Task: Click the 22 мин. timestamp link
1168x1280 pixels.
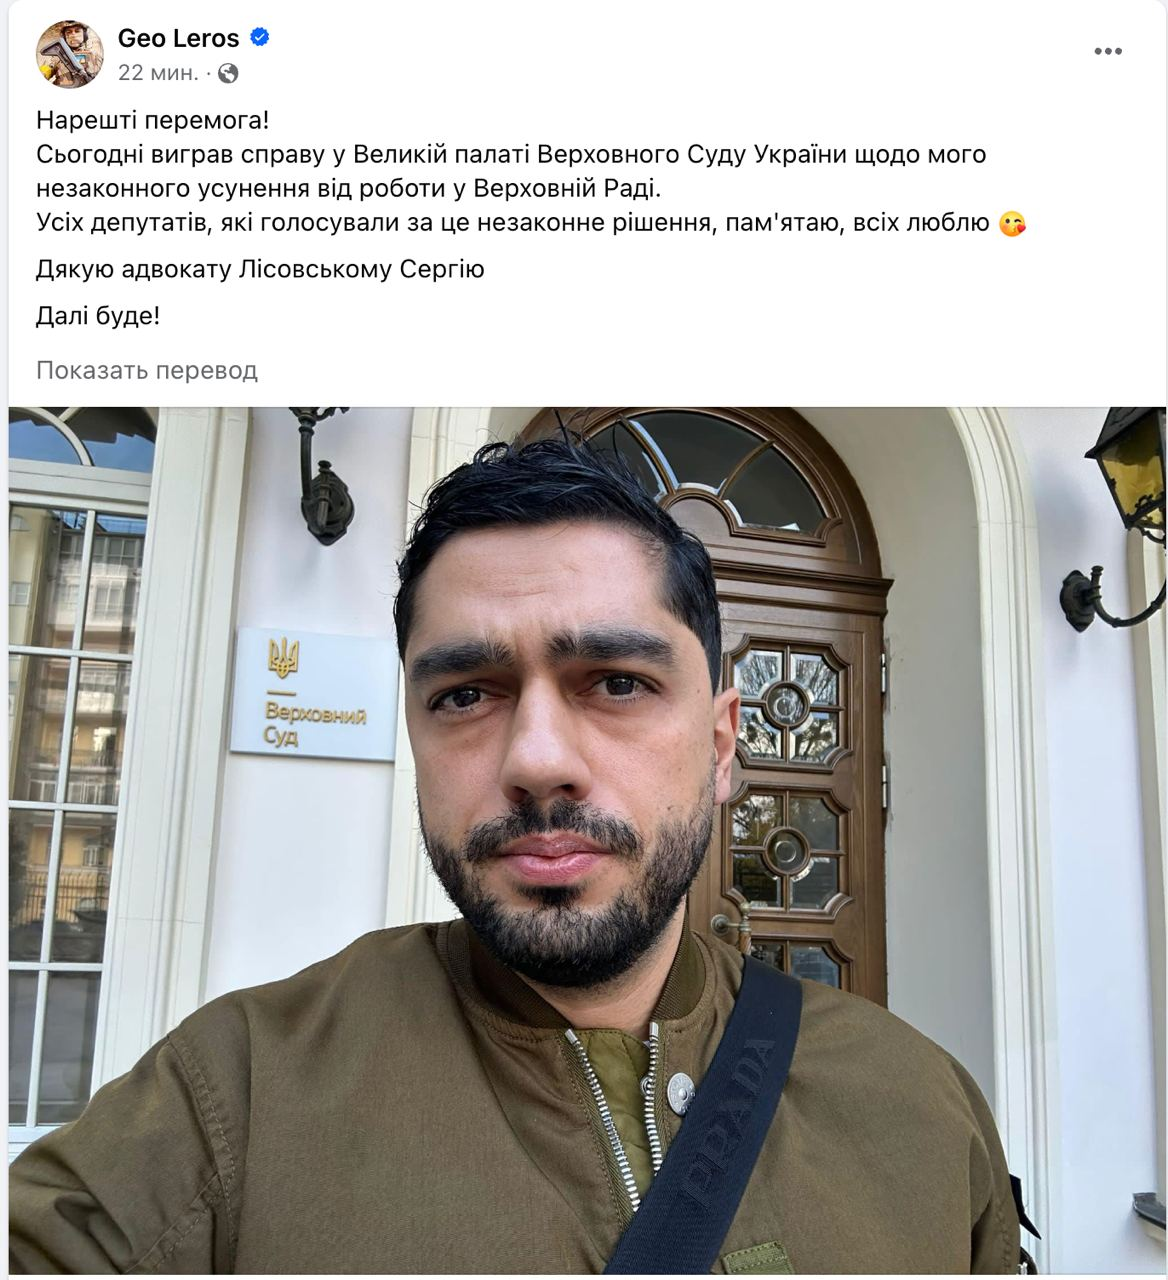Action: tap(158, 73)
